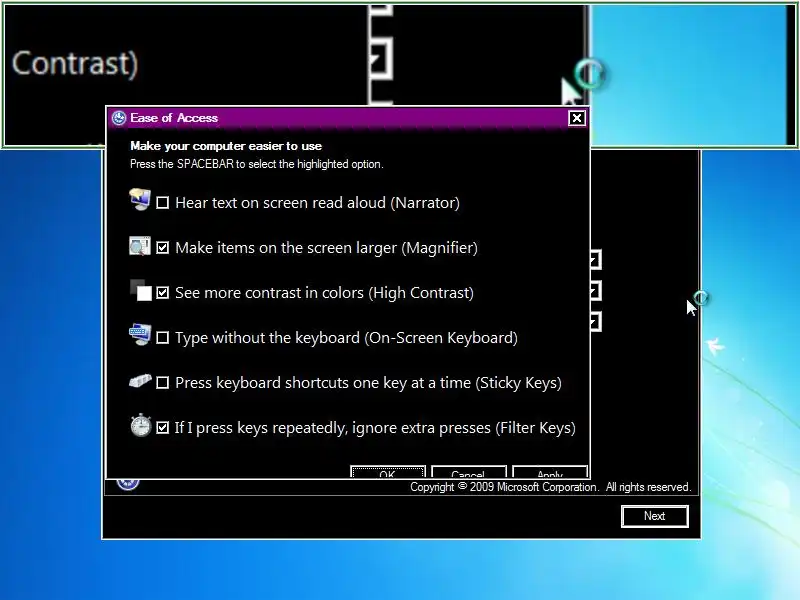
Task: Select 'Type without the keyboard (On-Screen Keyboard)' label
Action: tap(346, 338)
